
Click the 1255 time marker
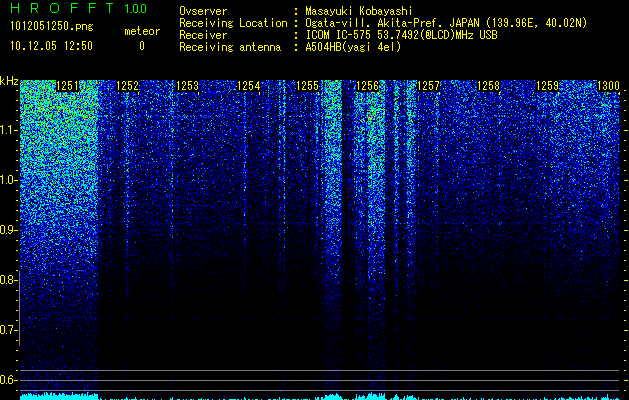pos(308,86)
